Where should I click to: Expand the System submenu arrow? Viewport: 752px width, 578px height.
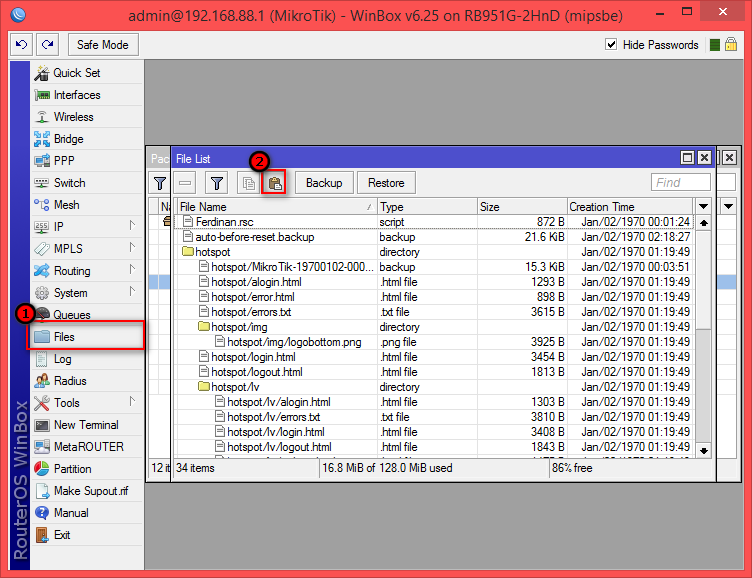(132, 292)
